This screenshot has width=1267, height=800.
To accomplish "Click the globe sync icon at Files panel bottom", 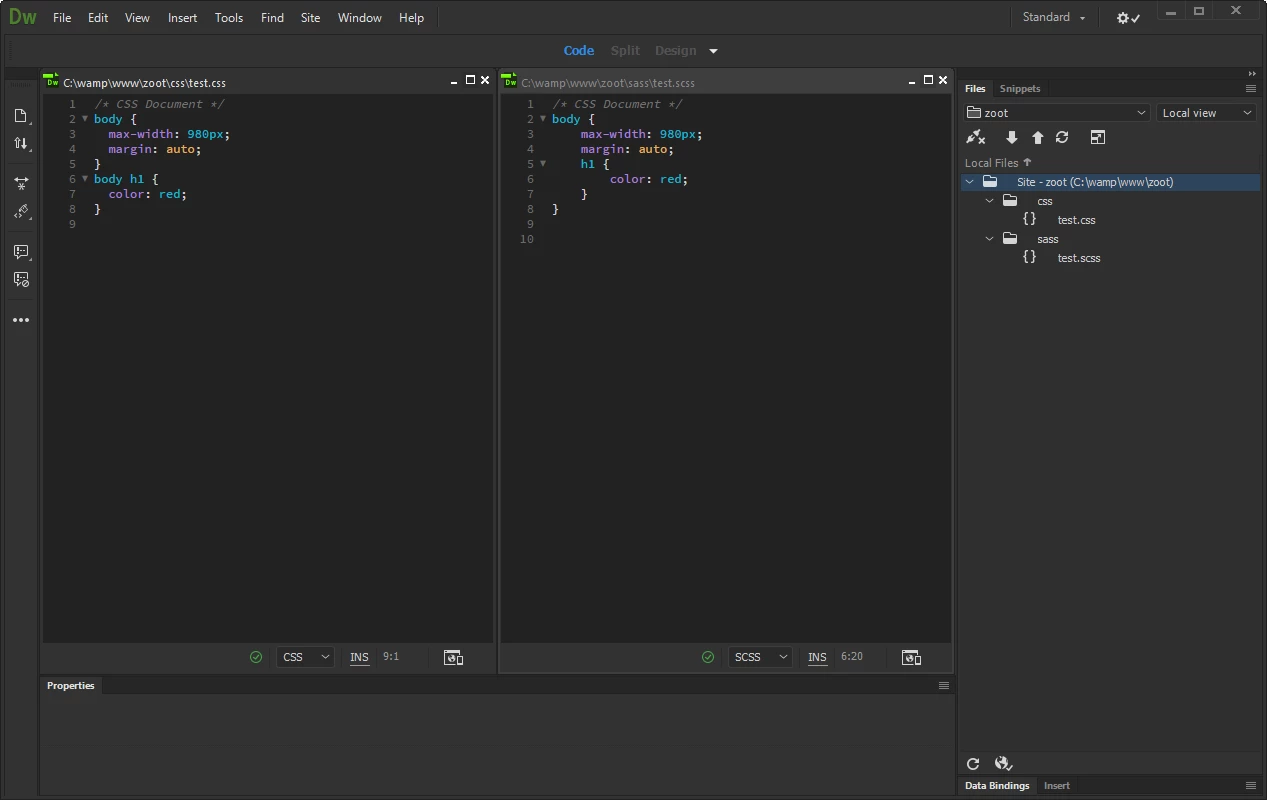I will coord(1004,763).
